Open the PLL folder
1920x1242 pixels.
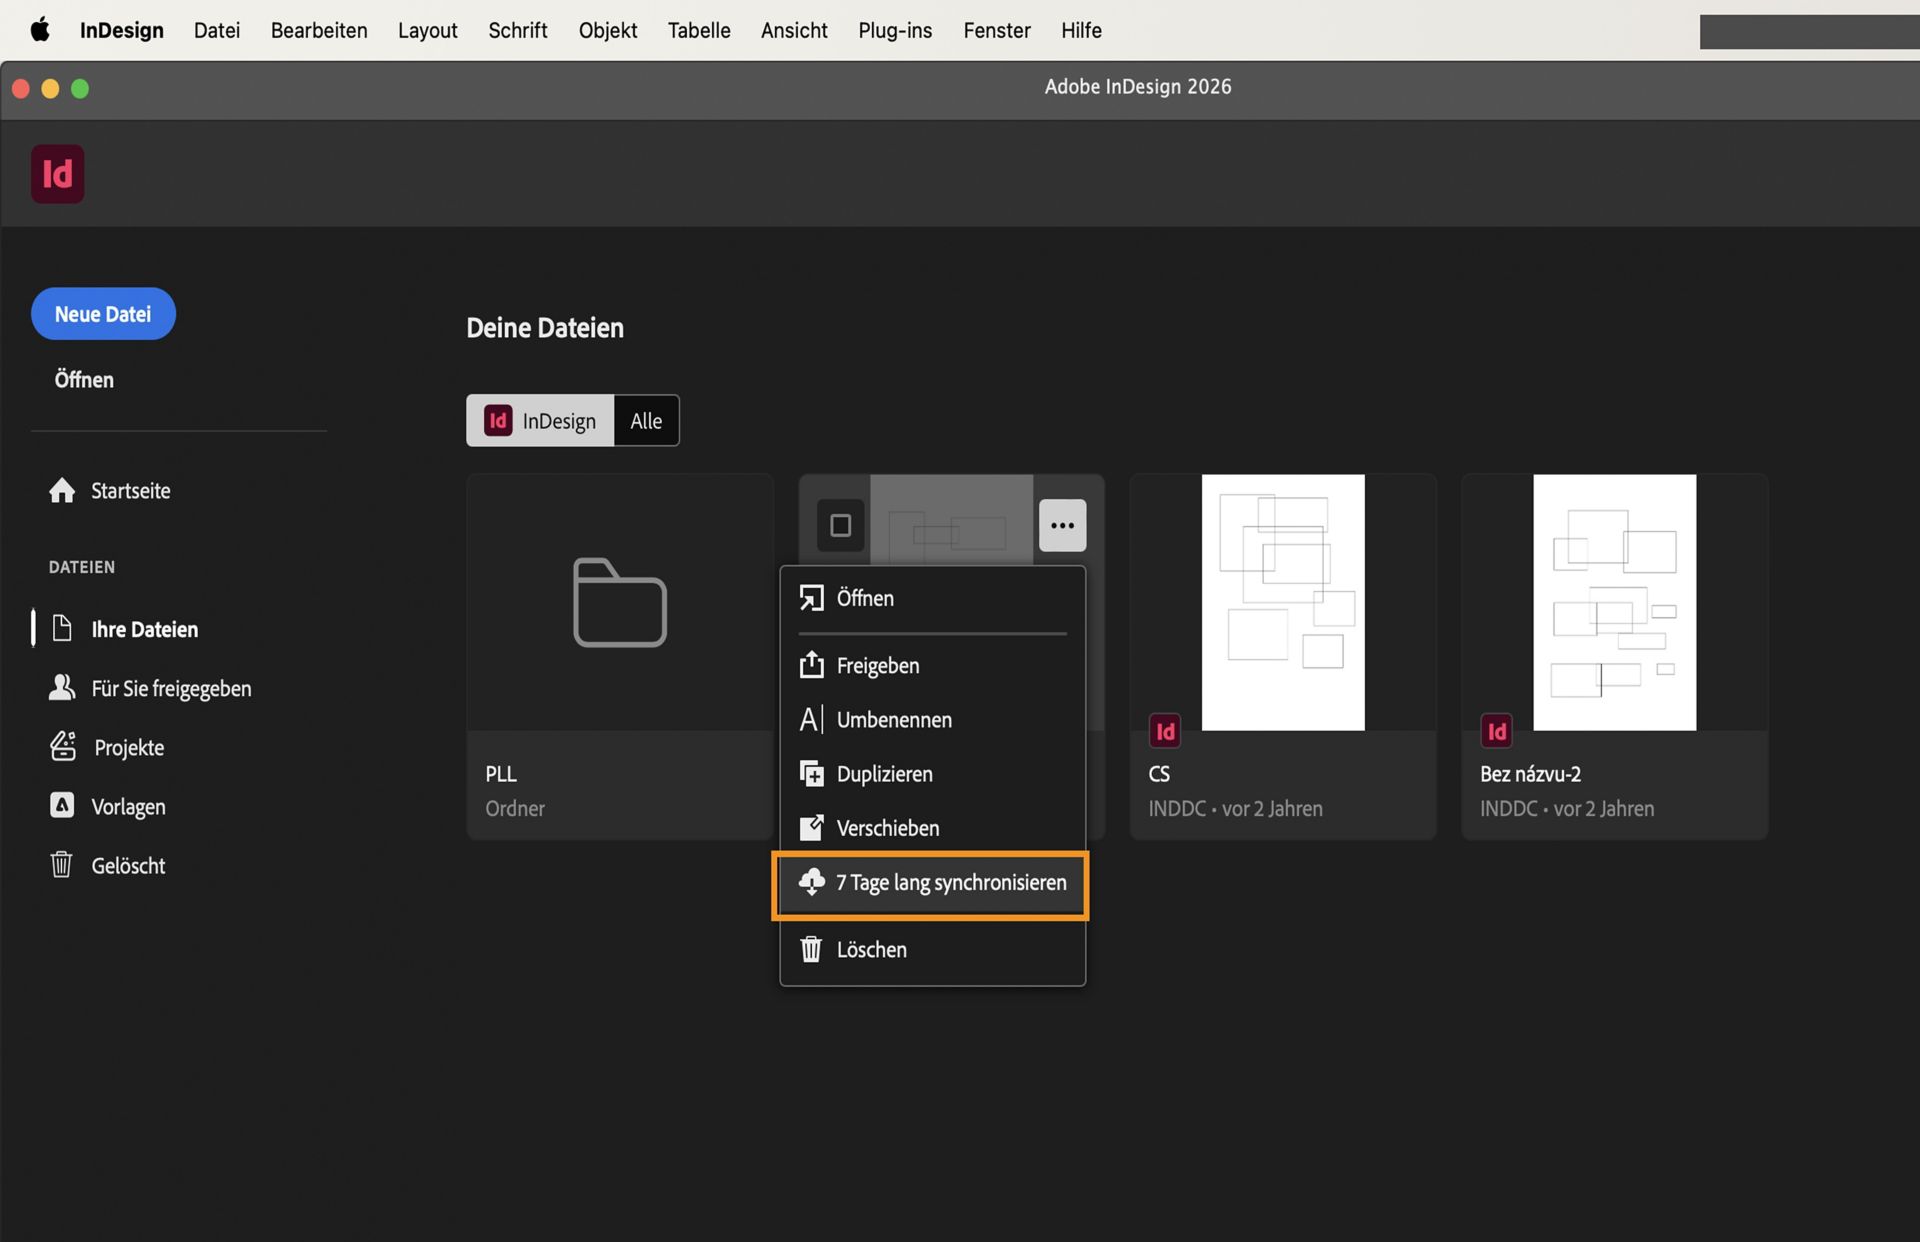coord(618,602)
